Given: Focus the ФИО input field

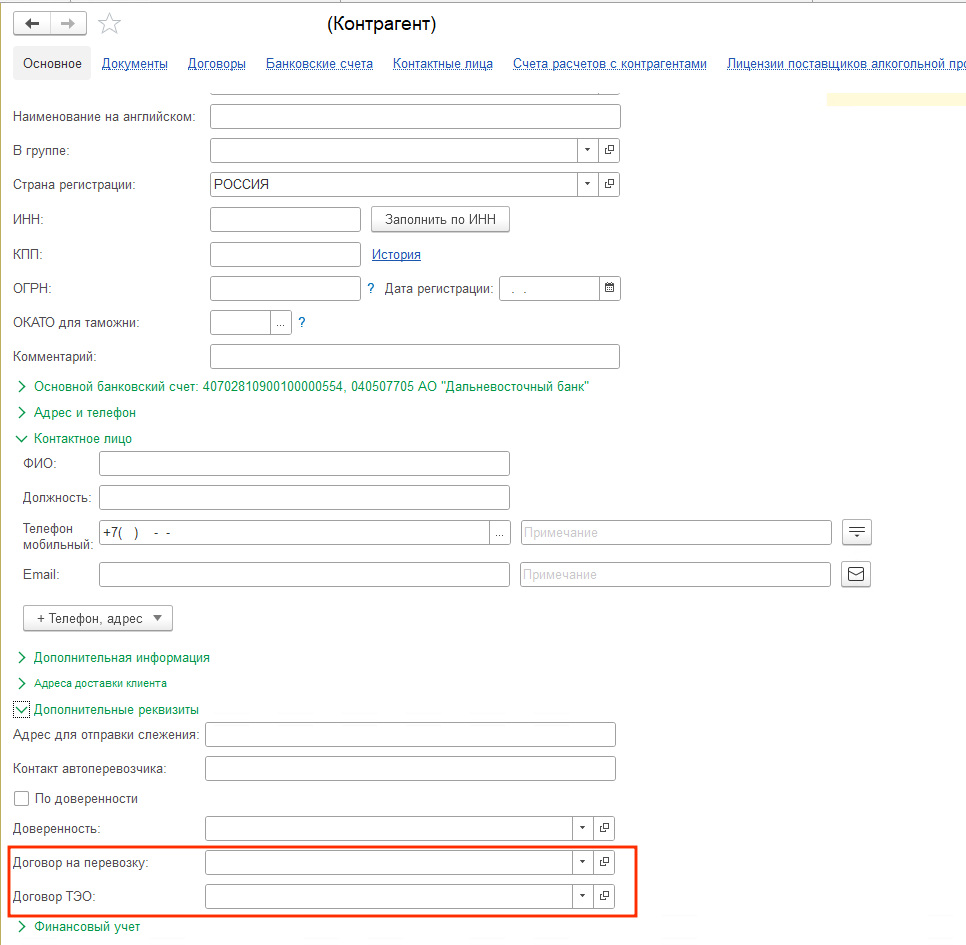Looking at the screenshot, I should point(304,463).
